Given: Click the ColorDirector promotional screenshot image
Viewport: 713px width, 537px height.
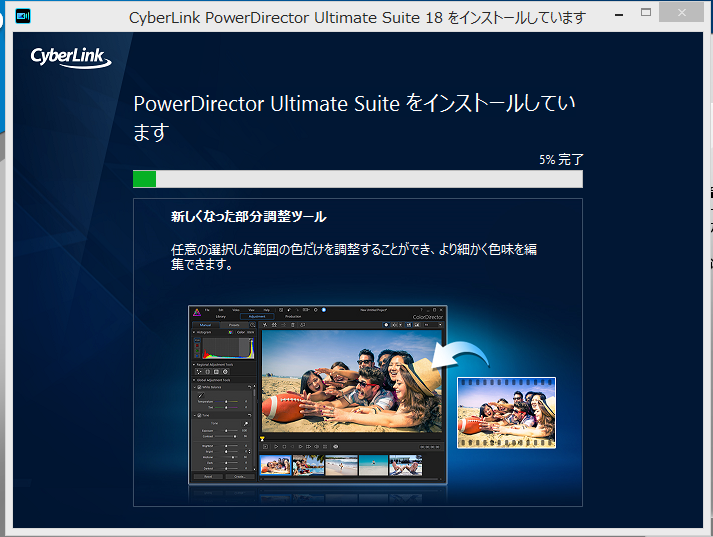Looking at the screenshot, I should click(x=317, y=395).
